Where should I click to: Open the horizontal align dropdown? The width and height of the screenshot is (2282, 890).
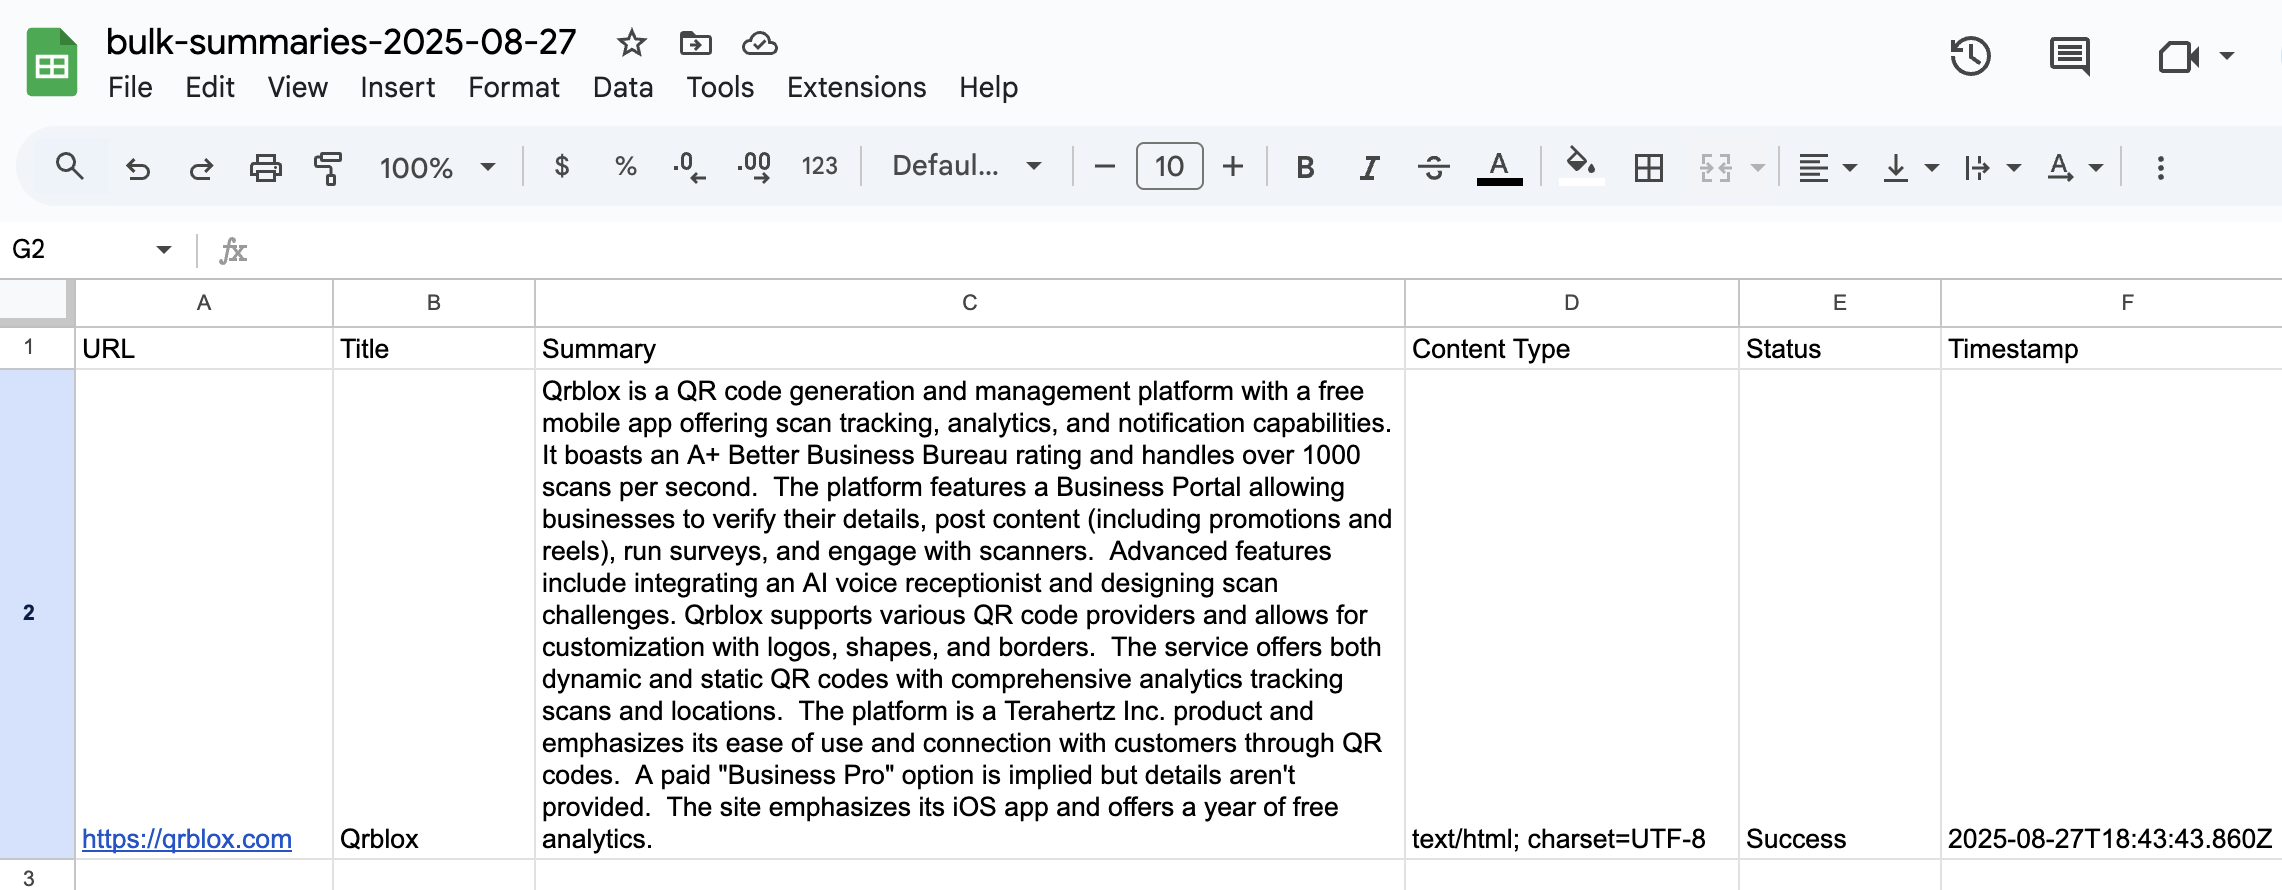pos(1826,167)
